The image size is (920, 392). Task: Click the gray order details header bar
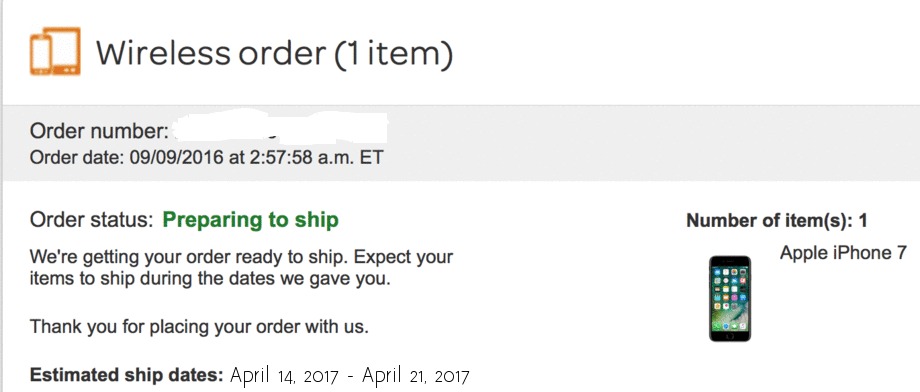[461, 143]
